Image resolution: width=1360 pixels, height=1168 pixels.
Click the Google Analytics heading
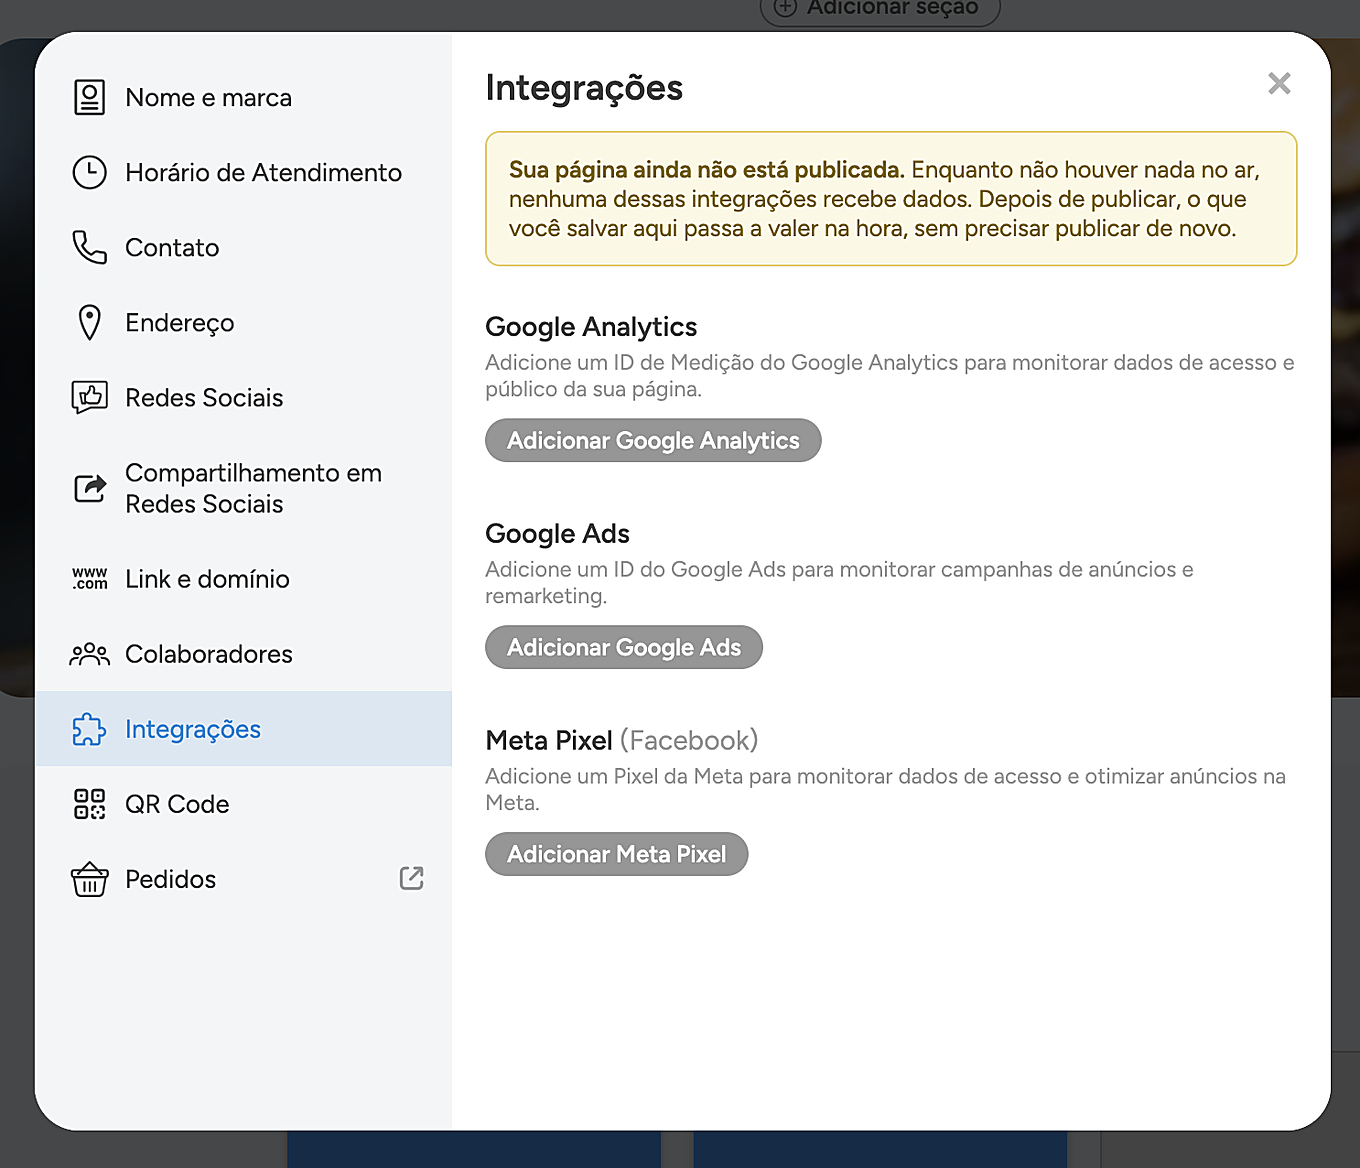click(591, 327)
